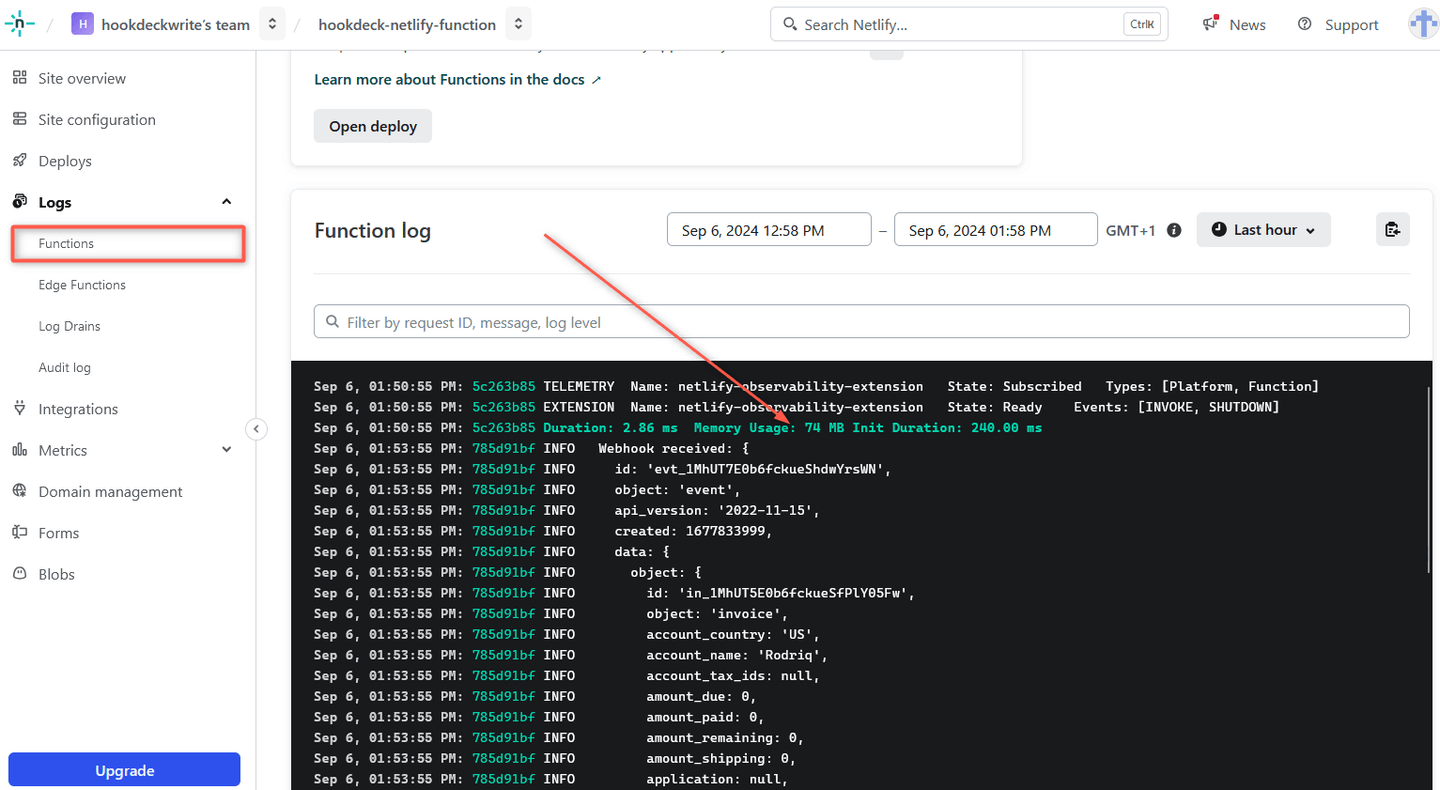Select the Site overview icon in sidebar
Image resolution: width=1440 pixels, height=790 pixels.
pyautogui.click(x=19, y=78)
